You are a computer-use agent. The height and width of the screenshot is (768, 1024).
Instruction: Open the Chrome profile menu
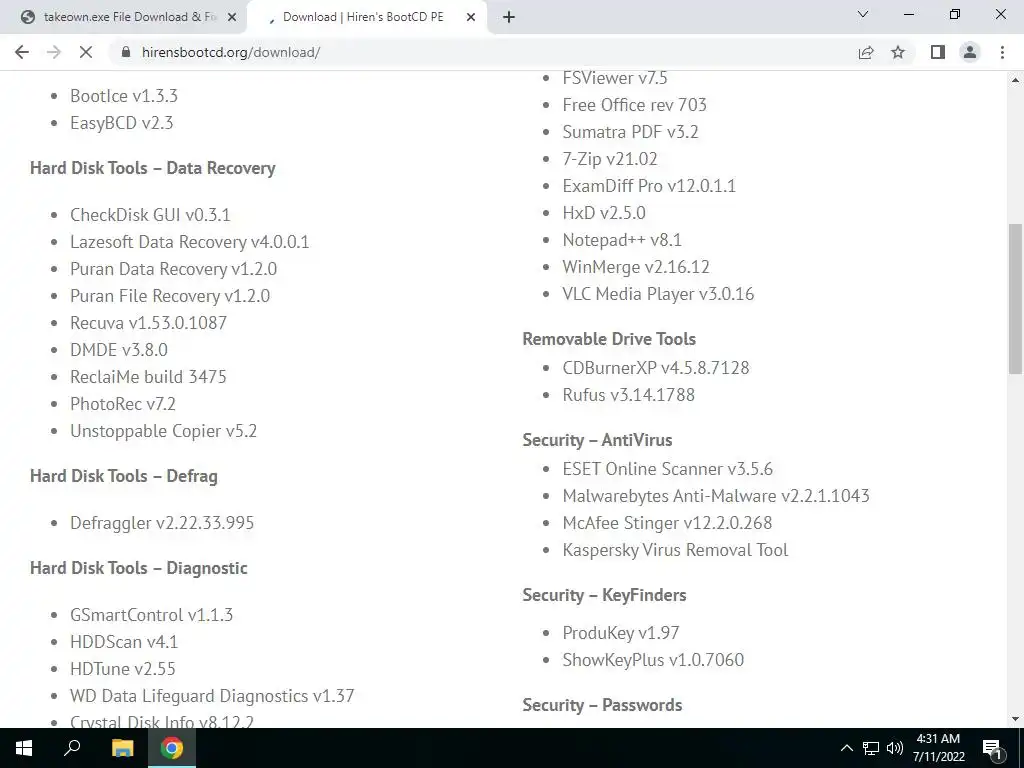pos(970,52)
